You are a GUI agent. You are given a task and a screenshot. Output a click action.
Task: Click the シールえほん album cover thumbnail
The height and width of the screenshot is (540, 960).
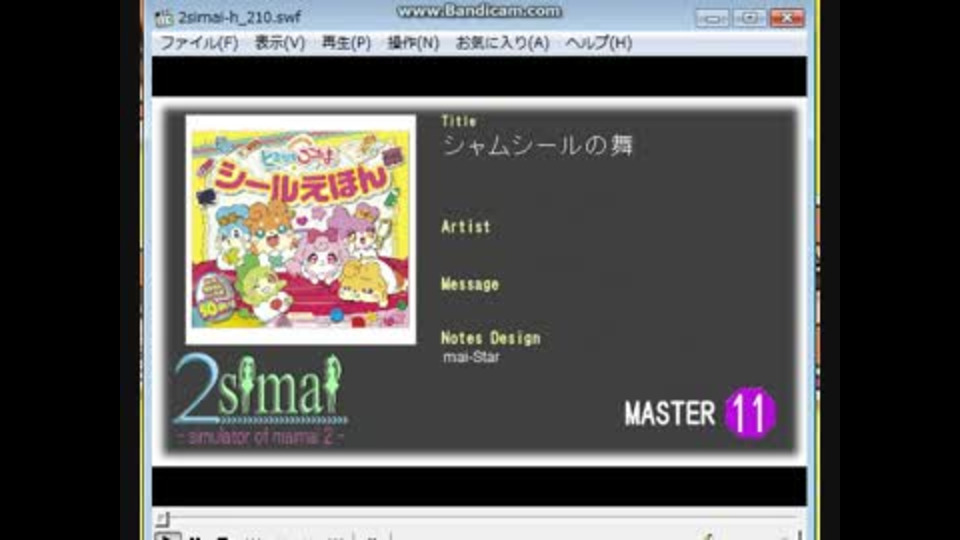point(301,230)
